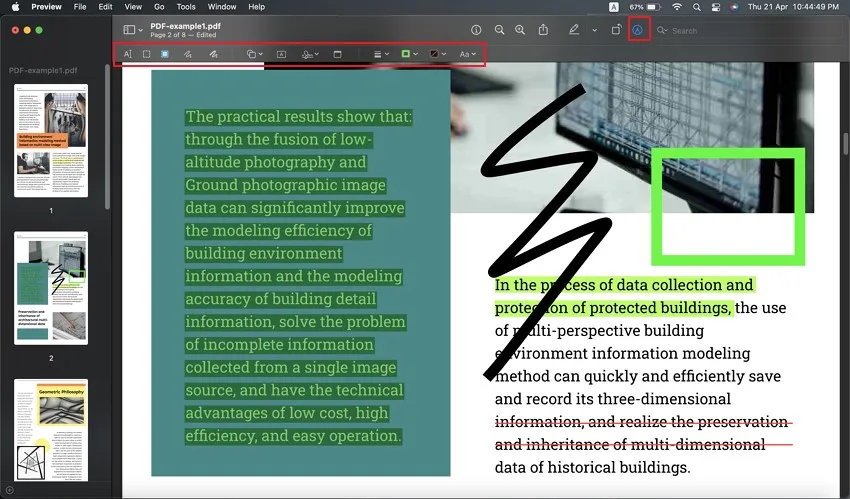Screen dimensions: 850x499
Task: Add a Note annotation
Action: 337,54
